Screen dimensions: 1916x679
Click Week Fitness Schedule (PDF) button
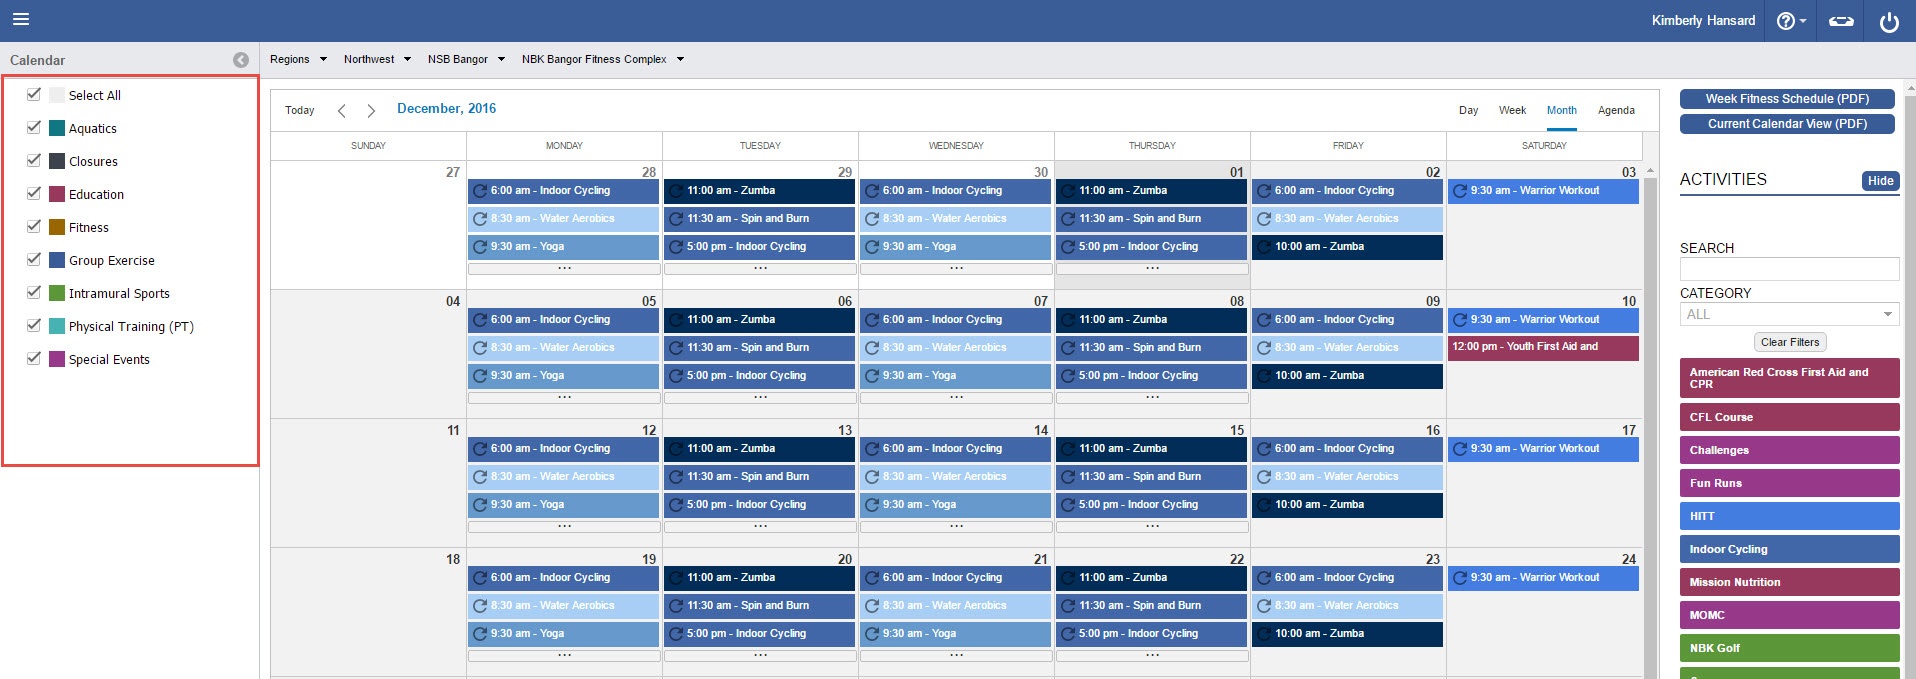[1787, 99]
